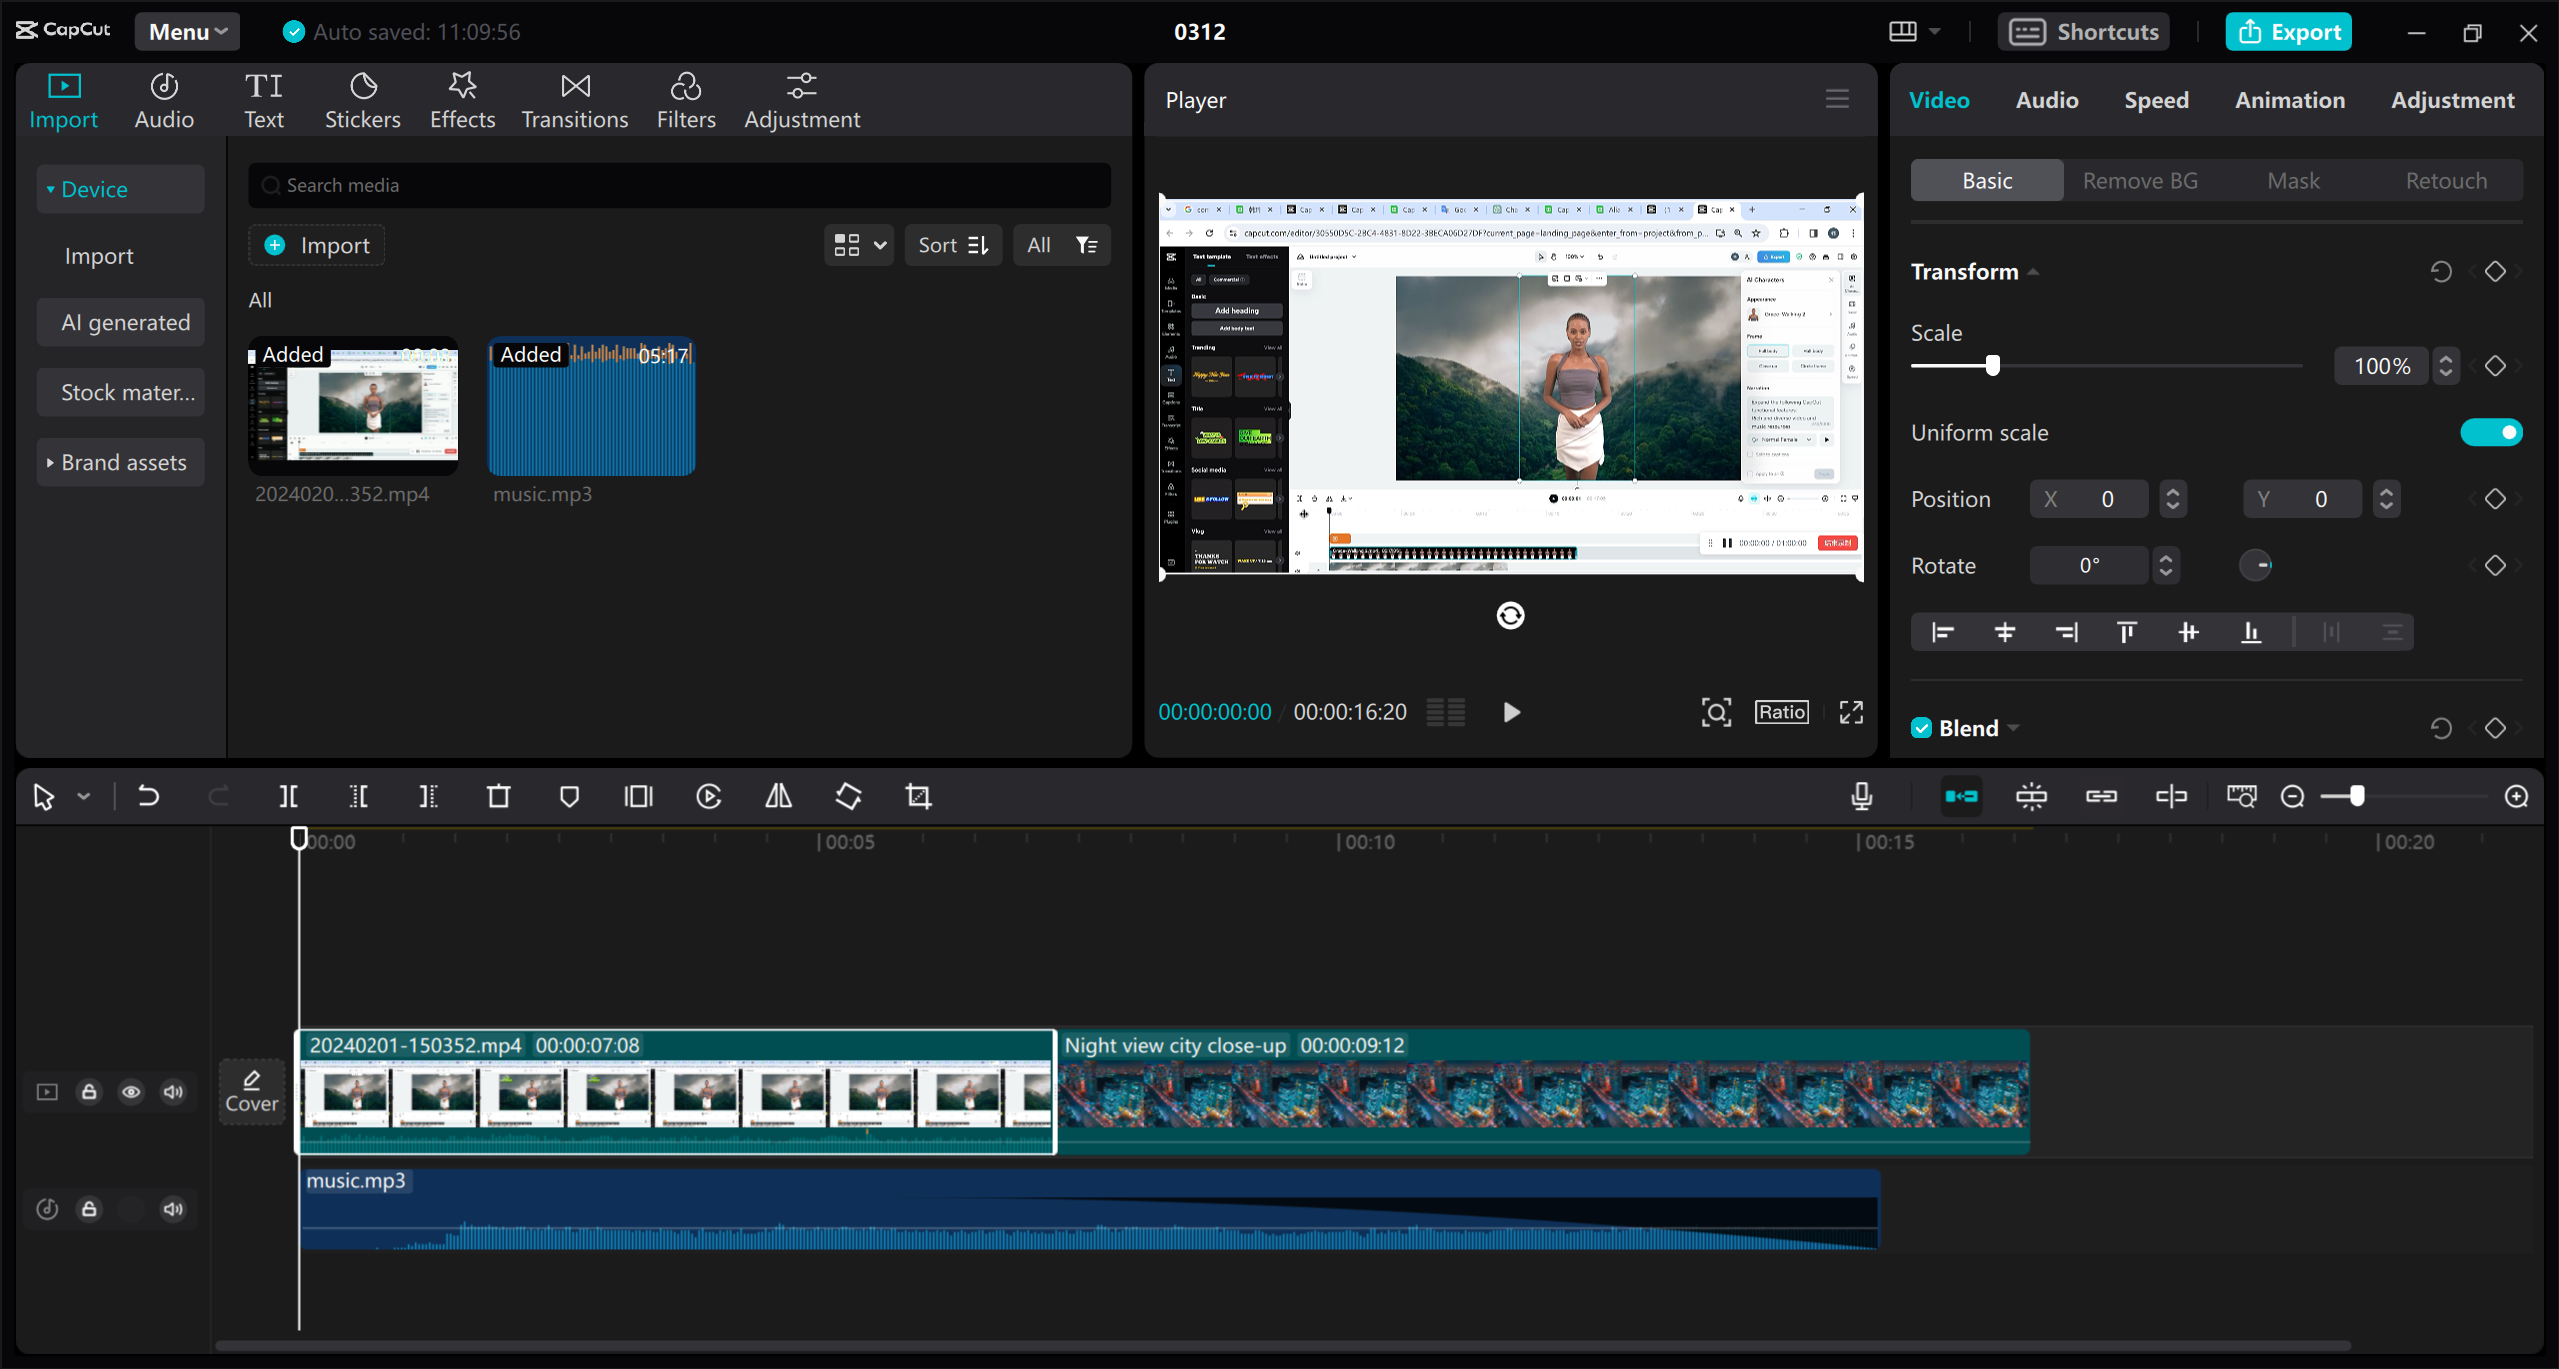
Task: Open the Speed tab in right panel
Action: point(2156,99)
